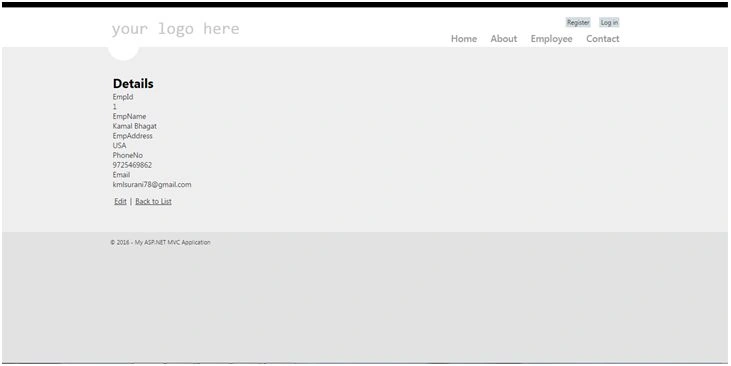Click the 2016 copyright footer text
This screenshot has width=731, height=366.
point(160,242)
